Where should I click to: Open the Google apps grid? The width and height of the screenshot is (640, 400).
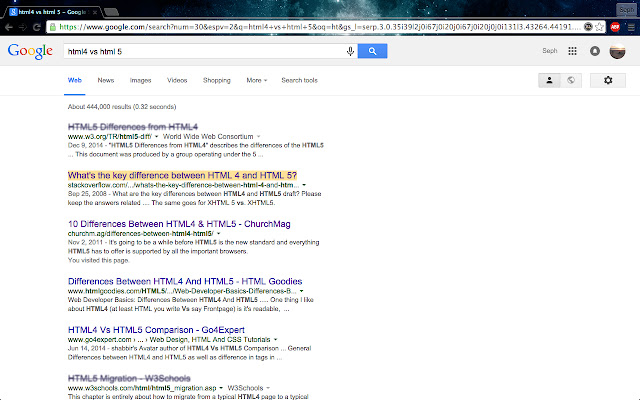[x=572, y=51]
